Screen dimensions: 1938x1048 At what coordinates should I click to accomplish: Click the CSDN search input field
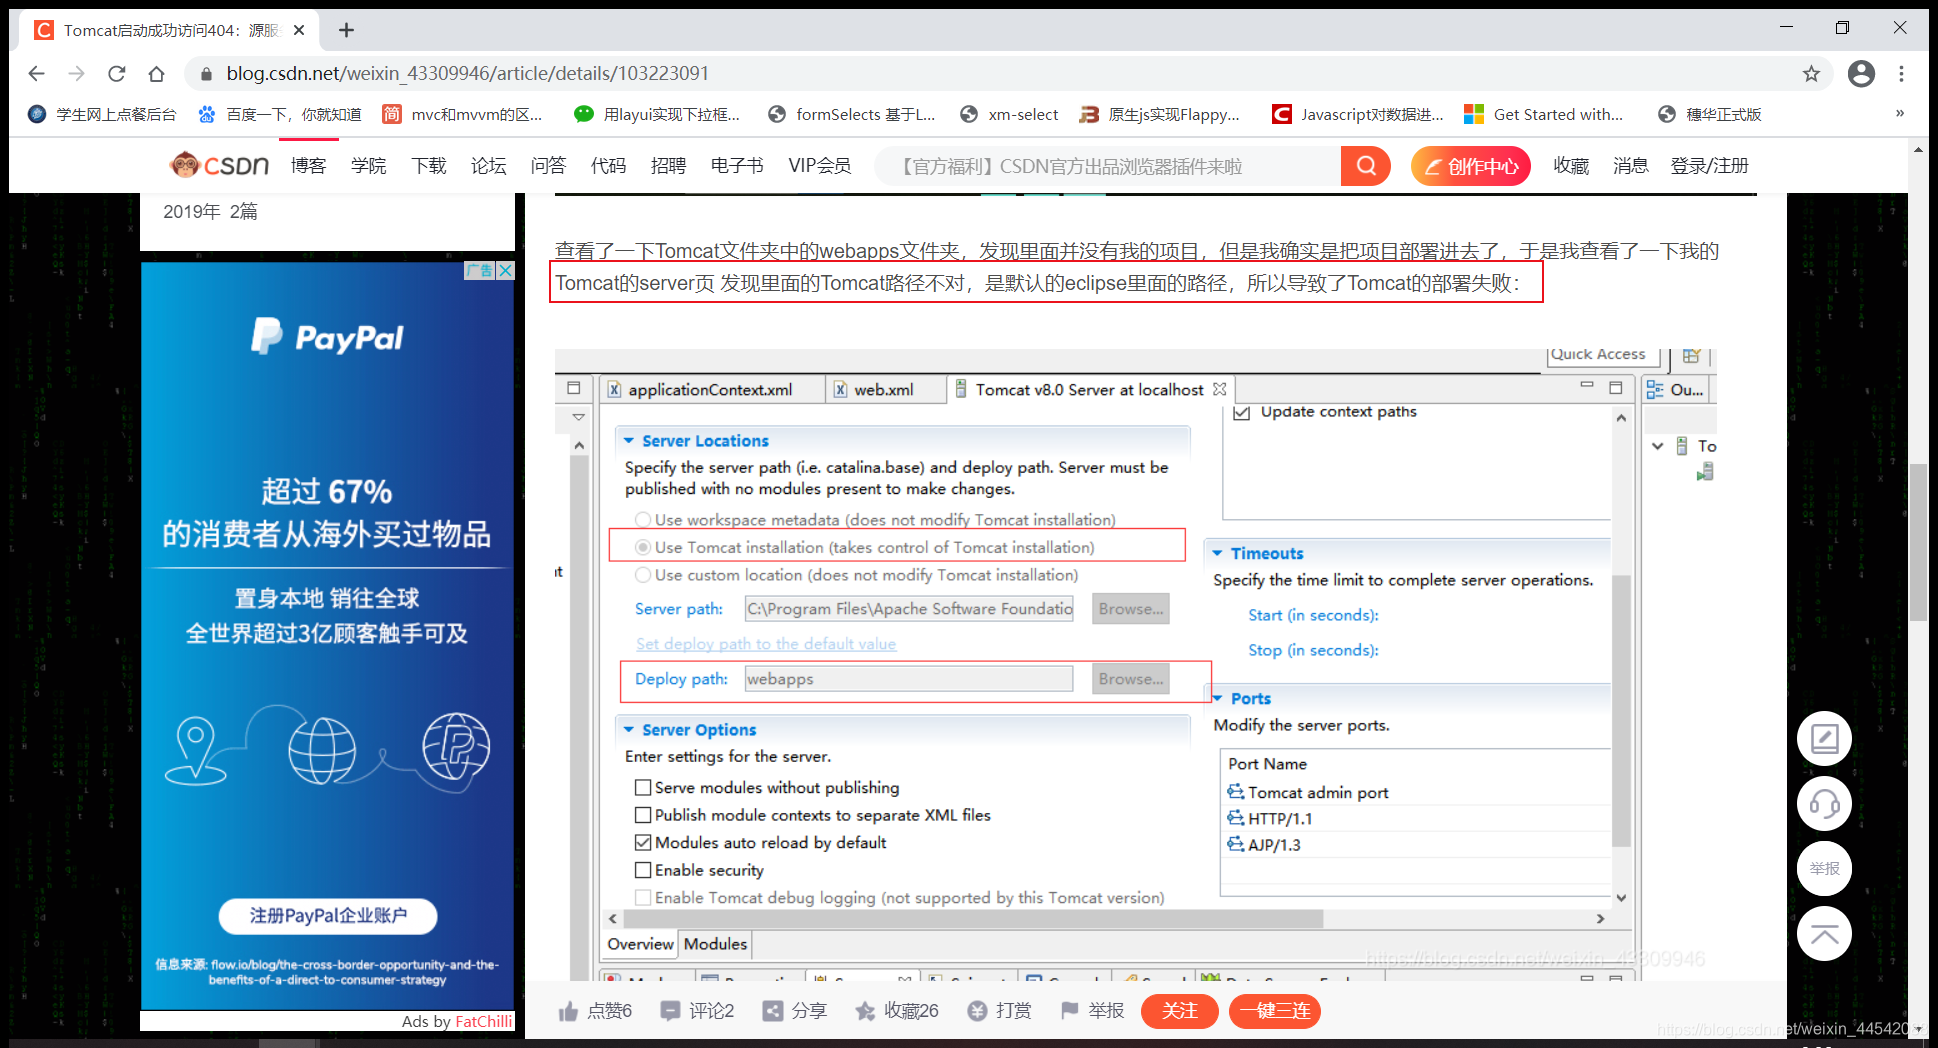tap(1108, 166)
